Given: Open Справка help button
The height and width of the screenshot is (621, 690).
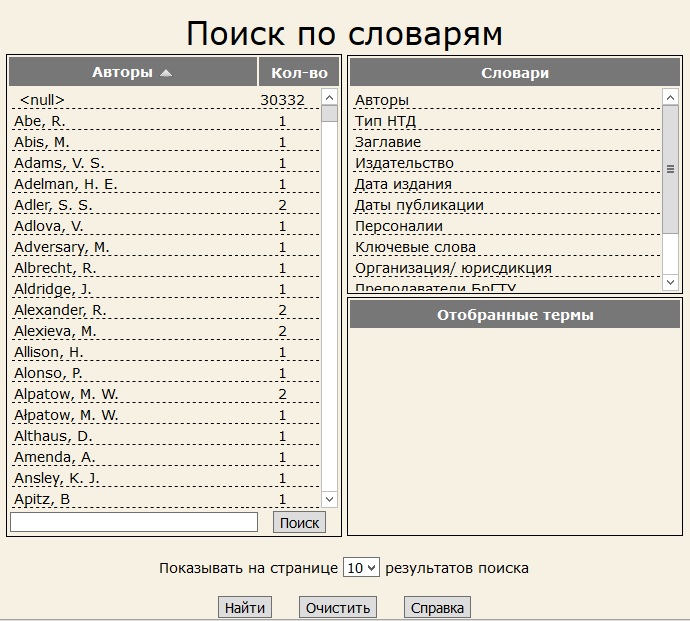Looking at the screenshot, I should pyautogui.click(x=437, y=607).
